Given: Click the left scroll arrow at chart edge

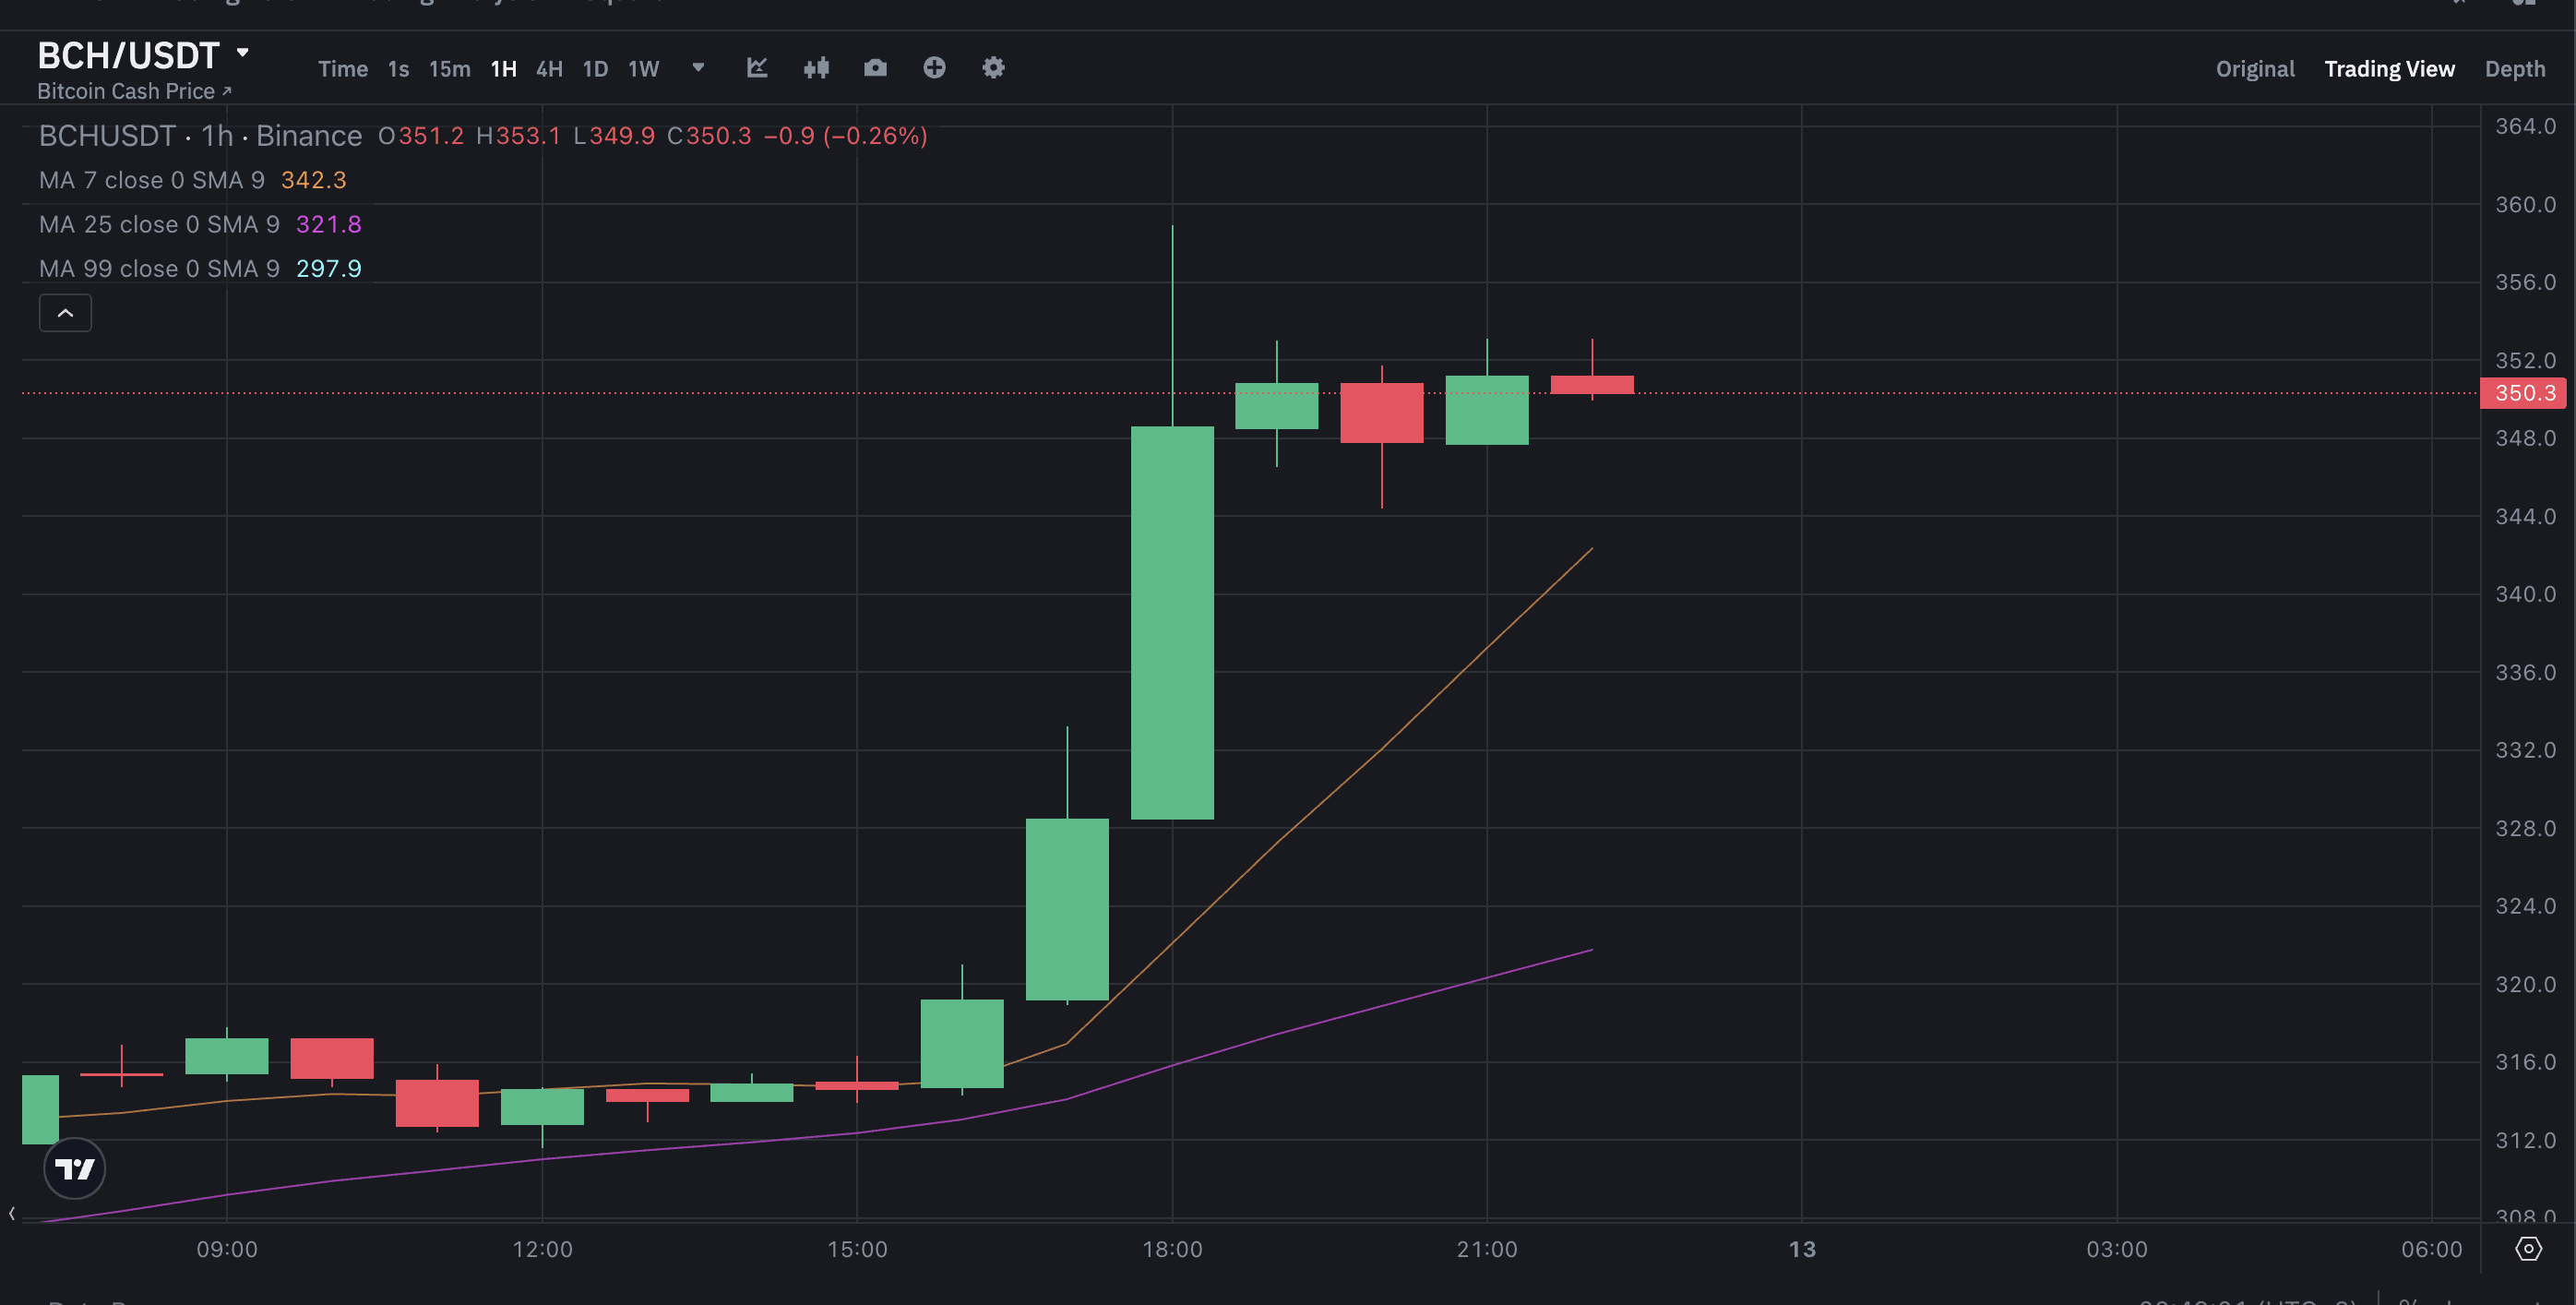Looking at the screenshot, I should pyautogui.click(x=12, y=1214).
